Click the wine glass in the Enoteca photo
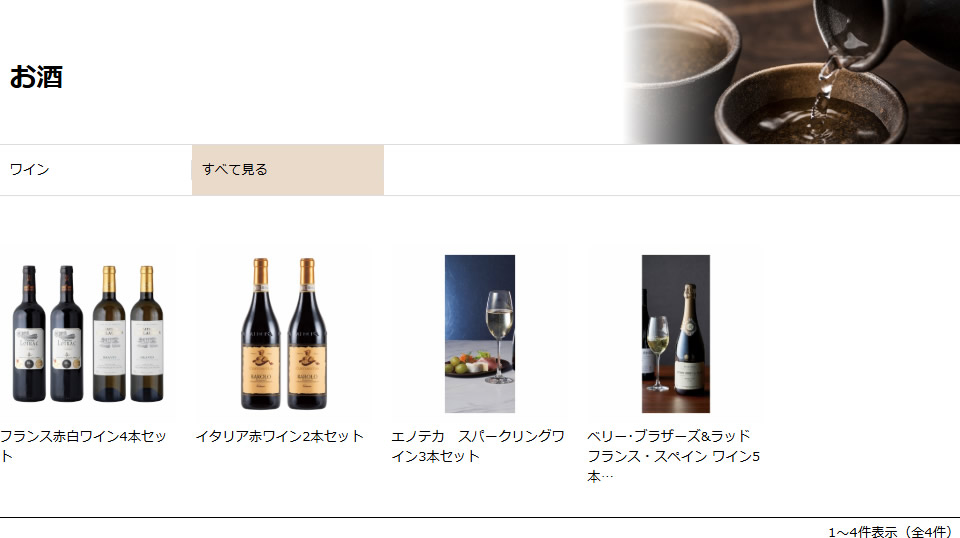Viewport: 960px width, 538px height. (x=499, y=337)
